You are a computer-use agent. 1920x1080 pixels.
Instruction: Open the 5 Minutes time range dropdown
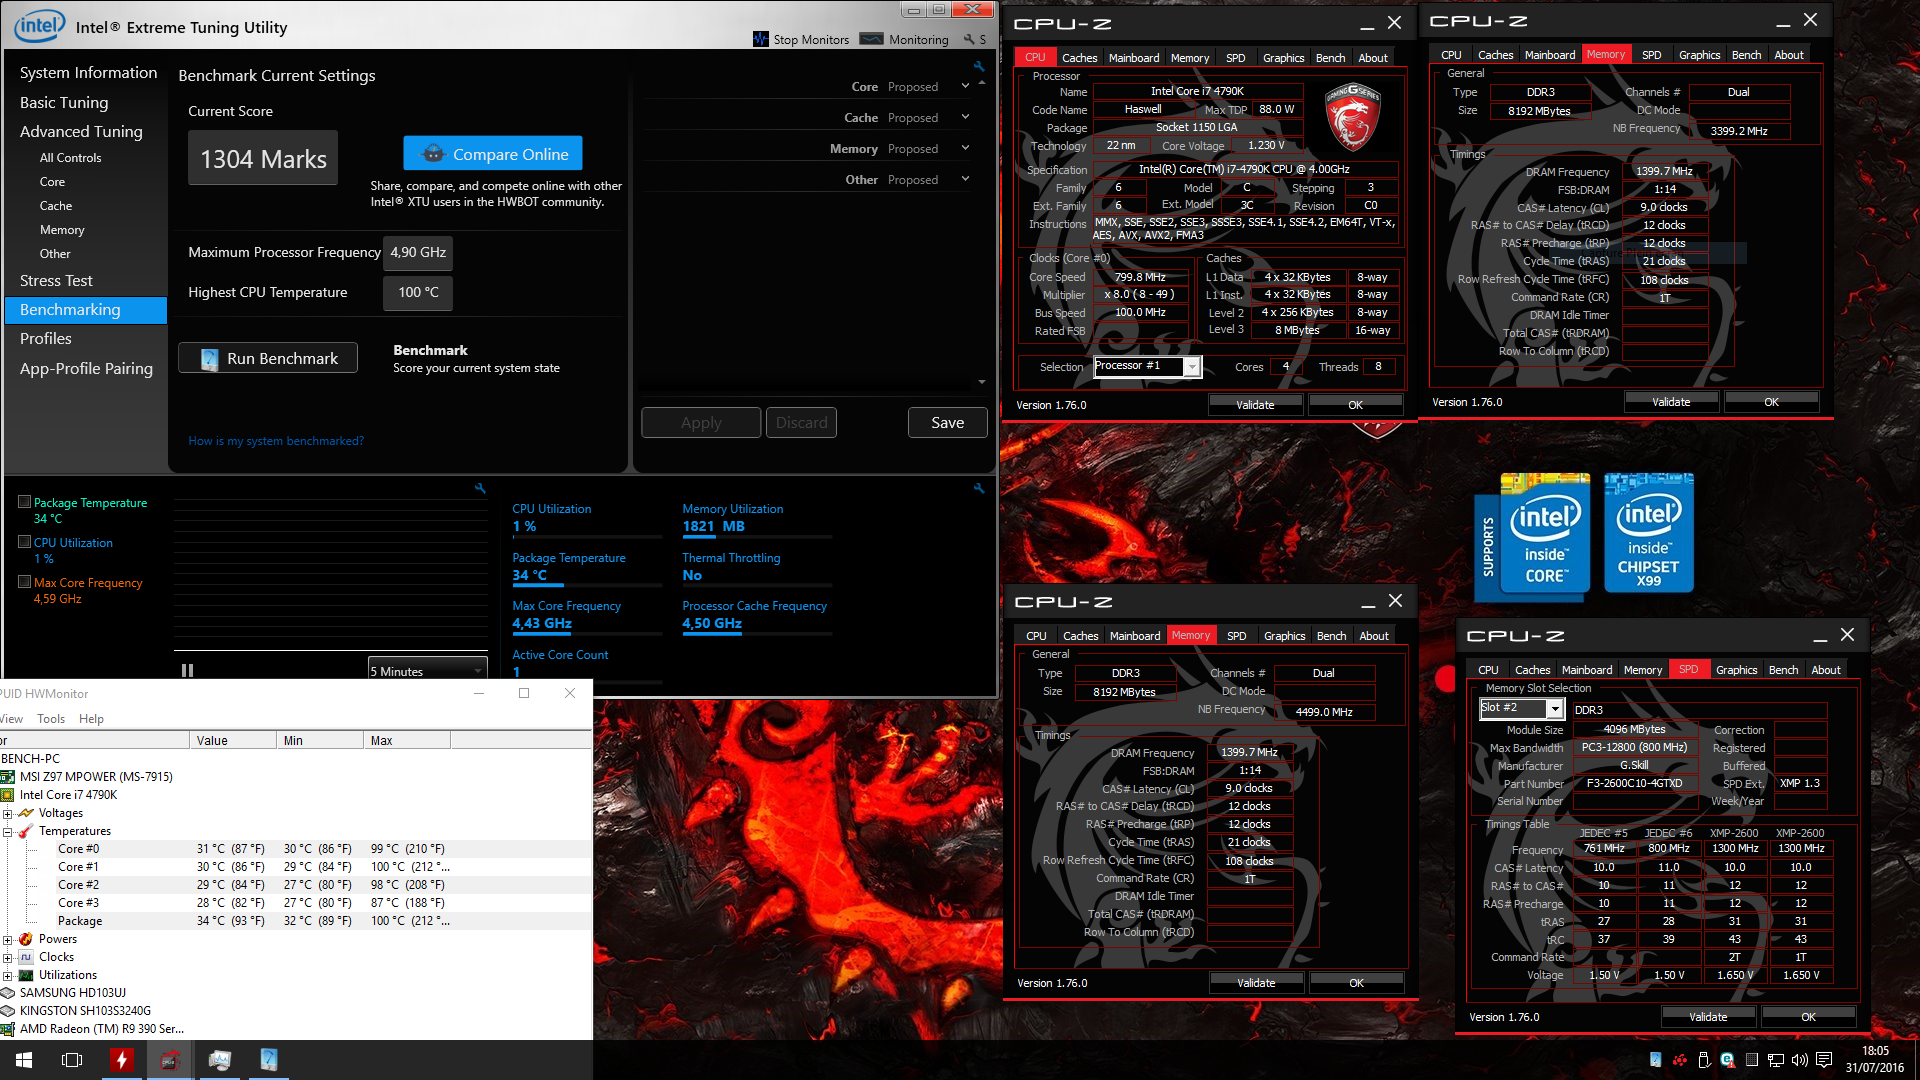click(x=427, y=671)
